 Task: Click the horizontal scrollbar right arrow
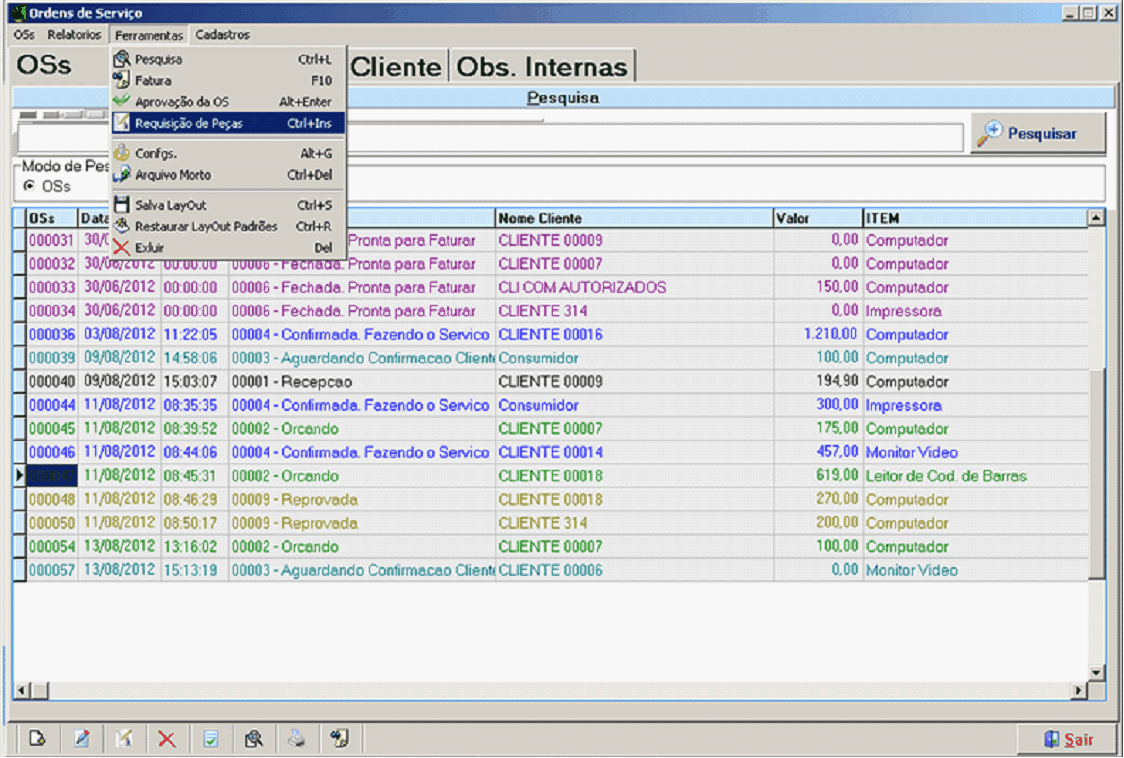[1079, 690]
